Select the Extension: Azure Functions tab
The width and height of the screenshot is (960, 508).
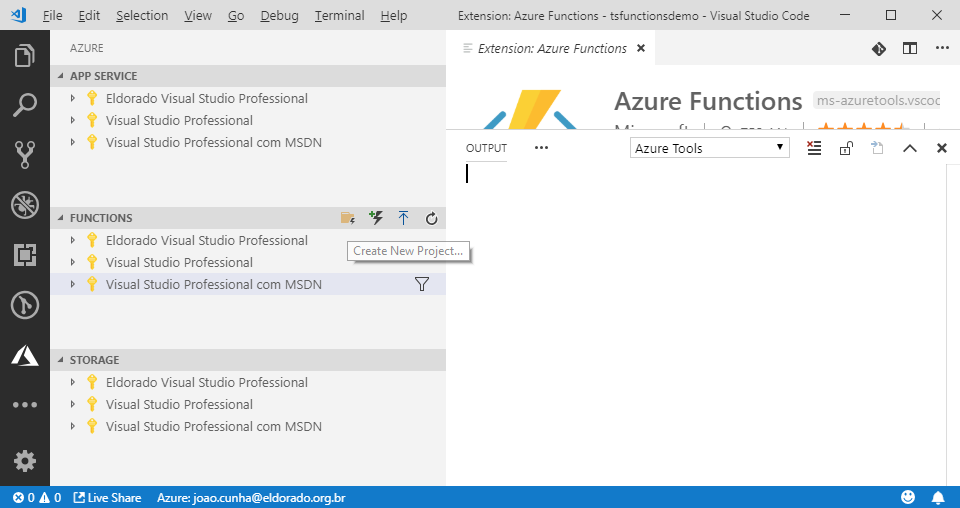pyautogui.click(x=550, y=48)
